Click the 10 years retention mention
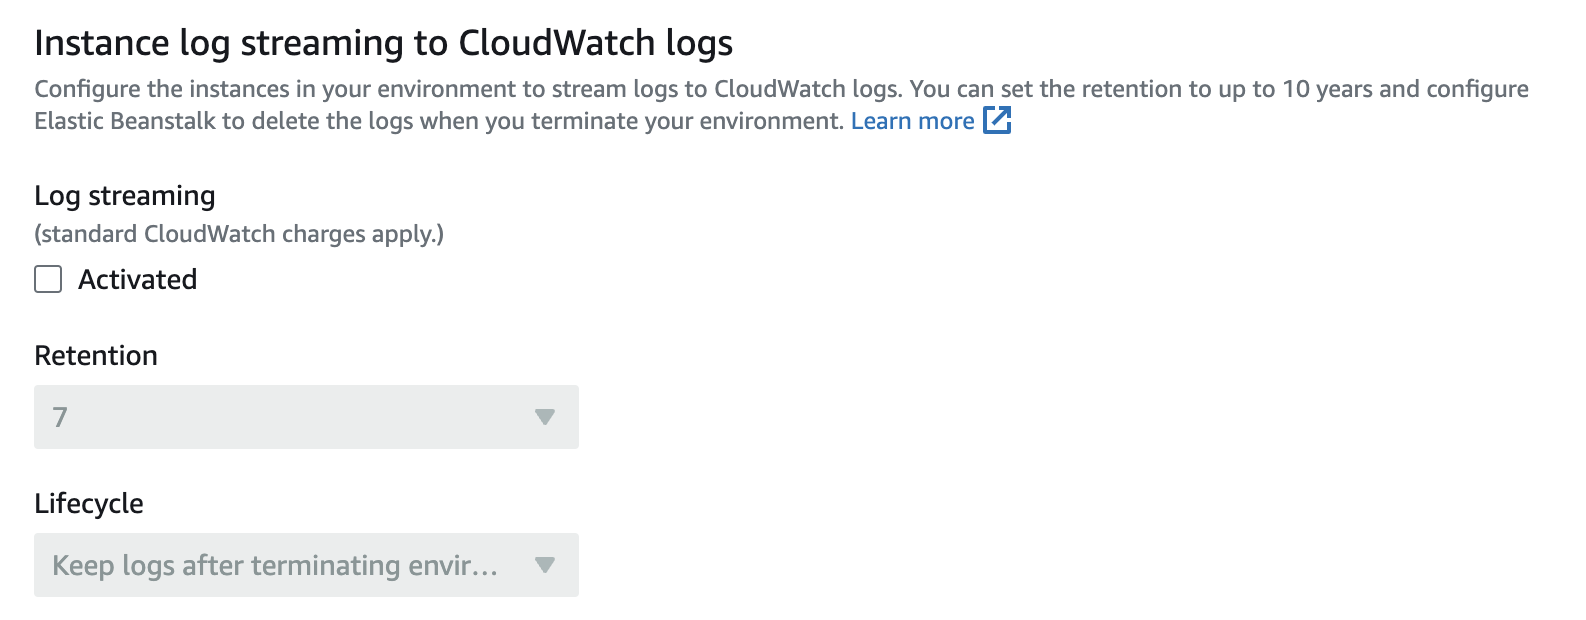 tap(1327, 89)
